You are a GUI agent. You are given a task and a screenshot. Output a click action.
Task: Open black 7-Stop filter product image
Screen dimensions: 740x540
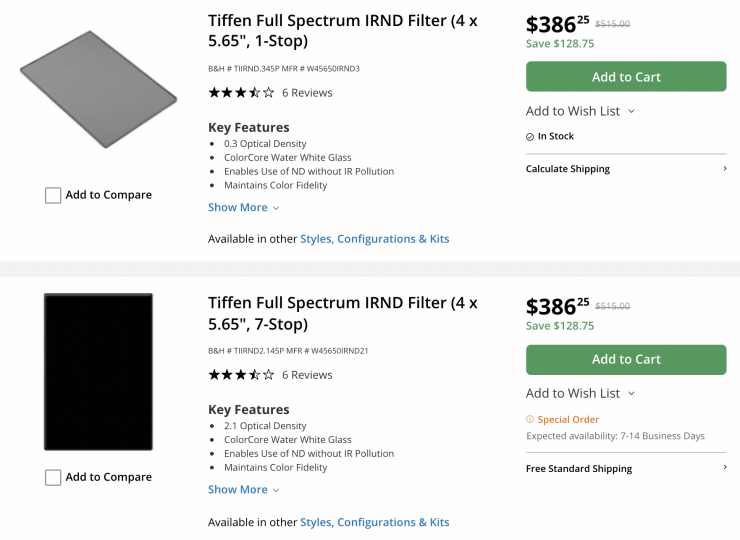(x=98, y=372)
